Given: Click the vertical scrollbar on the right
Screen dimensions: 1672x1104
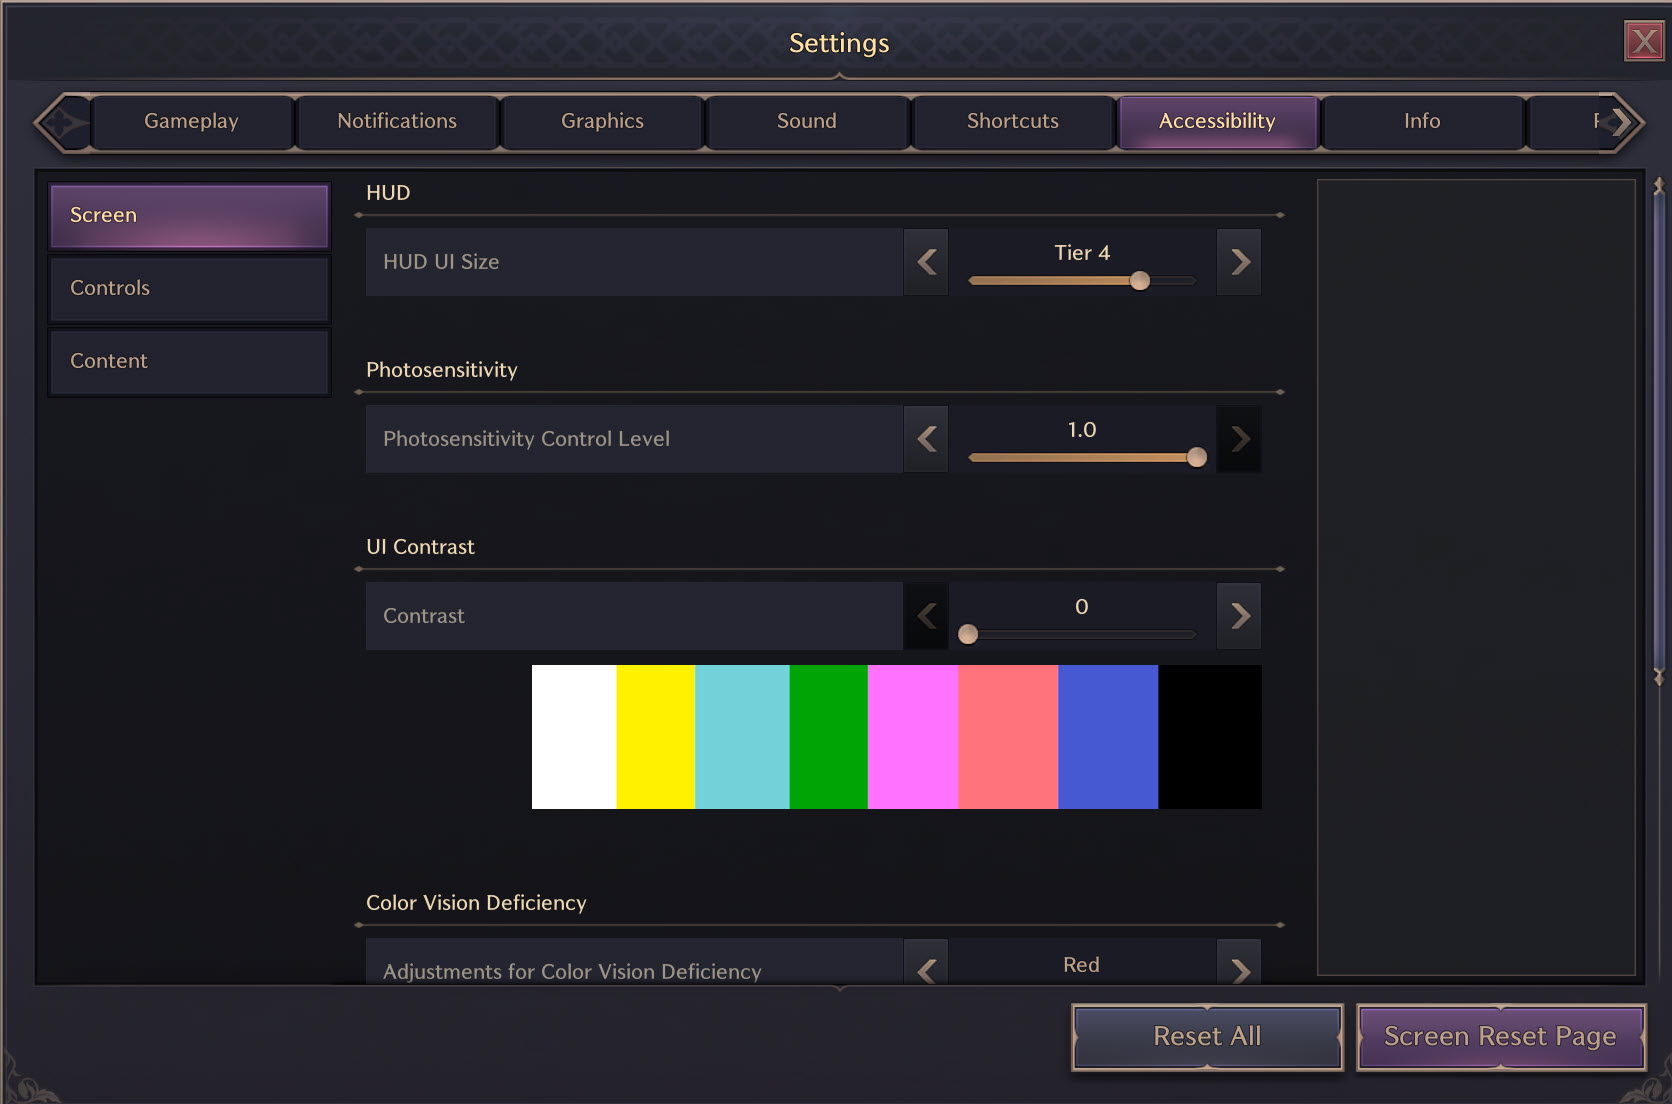Looking at the screenshot, I should (1658, 430).
